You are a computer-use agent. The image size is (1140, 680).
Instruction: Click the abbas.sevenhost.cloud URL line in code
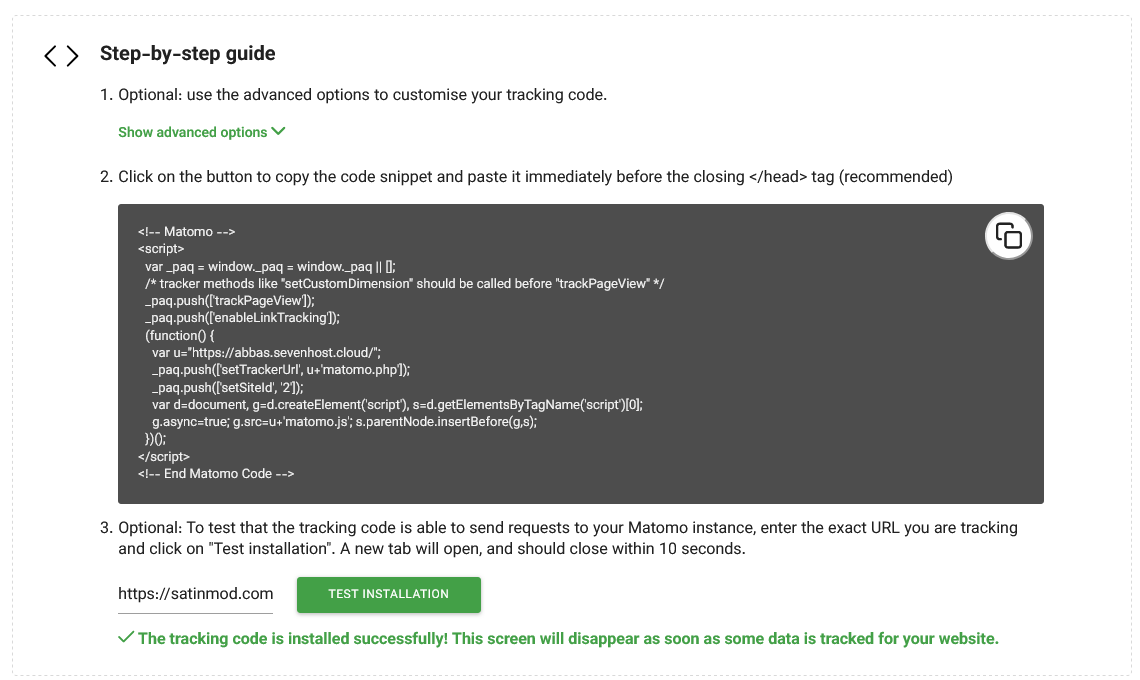click(x=266, y=353)
